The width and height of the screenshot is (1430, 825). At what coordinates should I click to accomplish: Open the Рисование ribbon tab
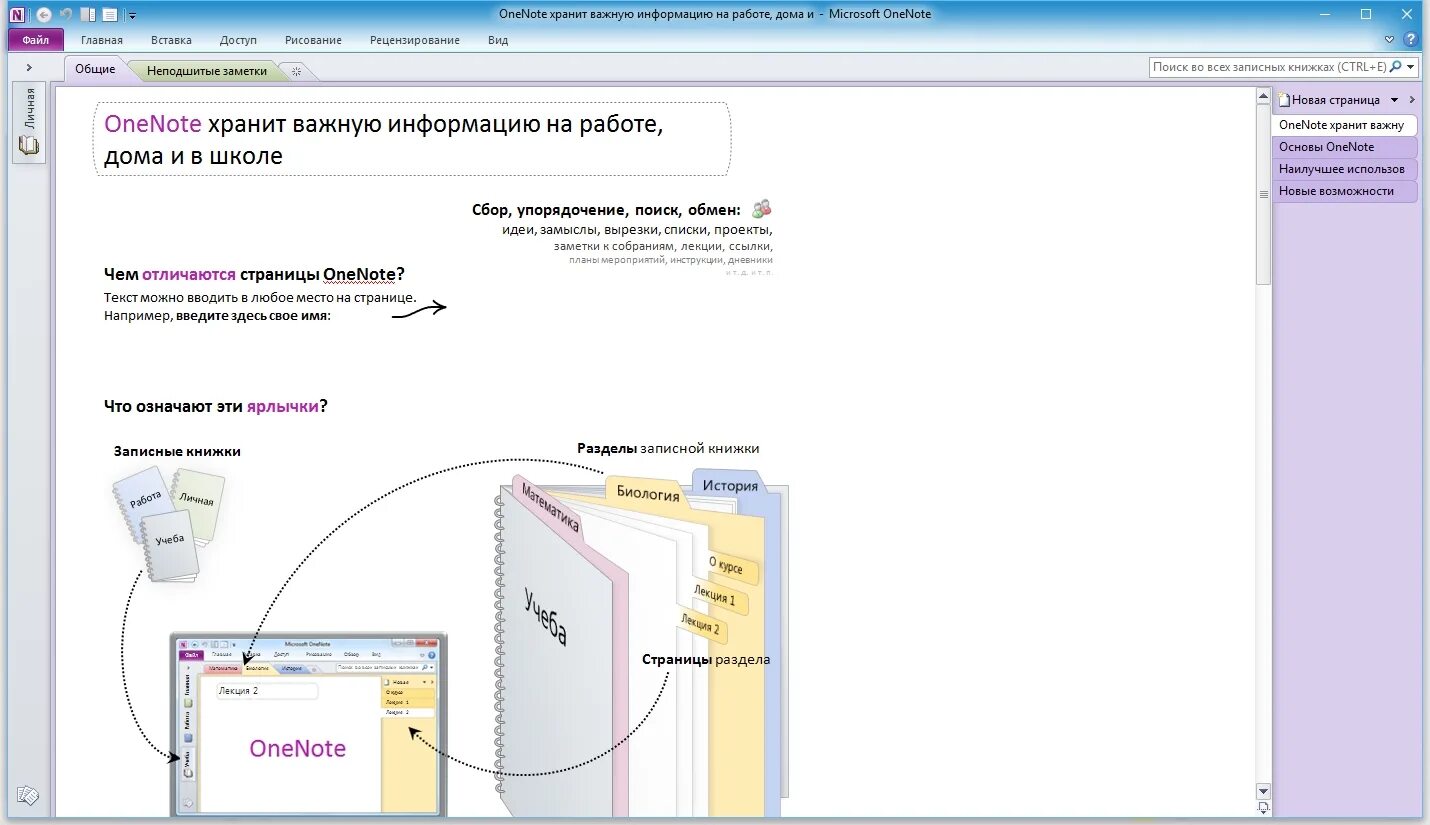point(313,40)
